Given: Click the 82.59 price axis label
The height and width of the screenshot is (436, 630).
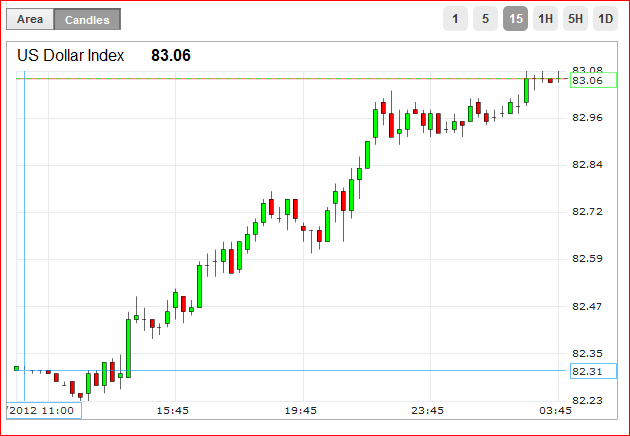Looking at the screenshot, I should pos(587,258).
